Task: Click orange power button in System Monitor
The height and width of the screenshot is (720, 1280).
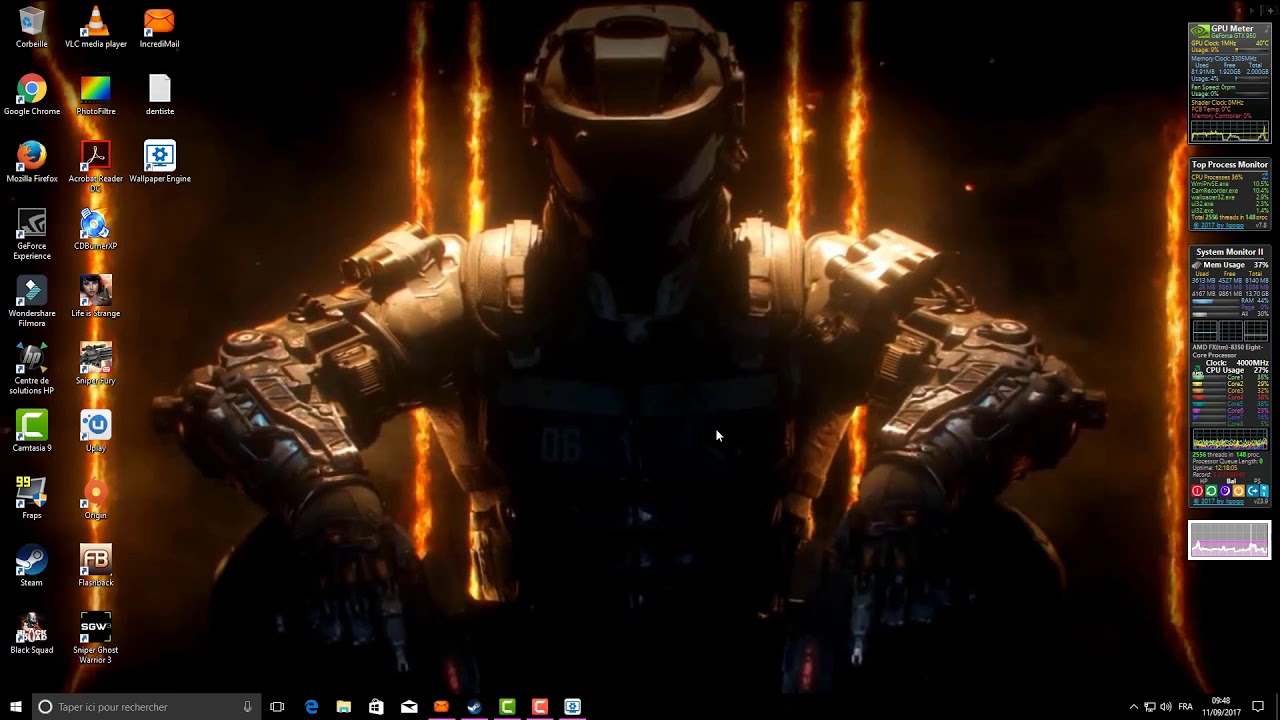Action: coord(1238,491)
